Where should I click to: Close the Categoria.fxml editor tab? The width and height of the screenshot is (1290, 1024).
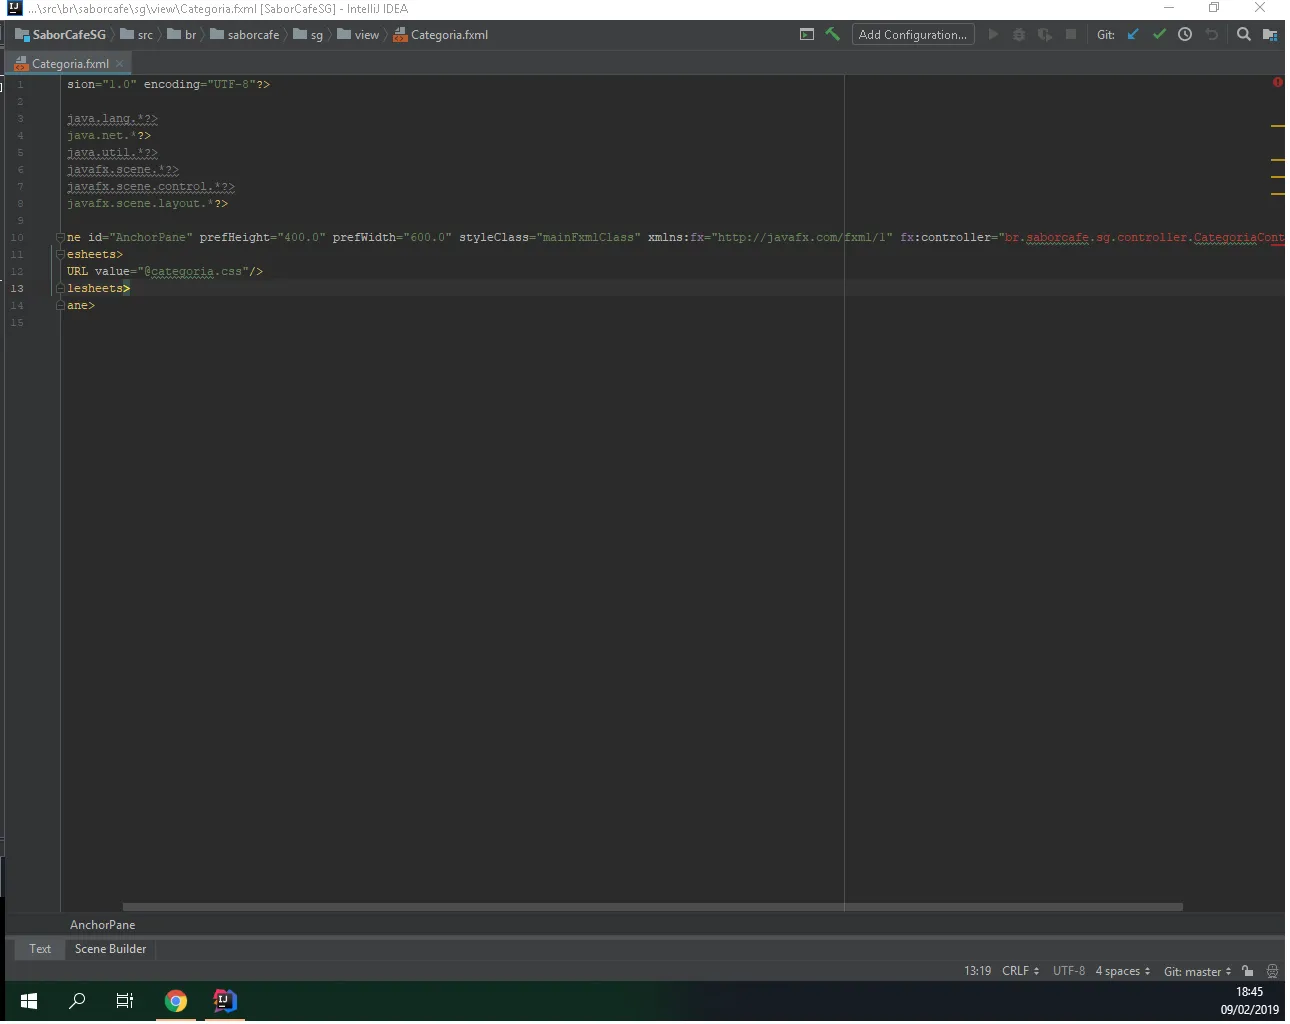[x=120, y=64]
